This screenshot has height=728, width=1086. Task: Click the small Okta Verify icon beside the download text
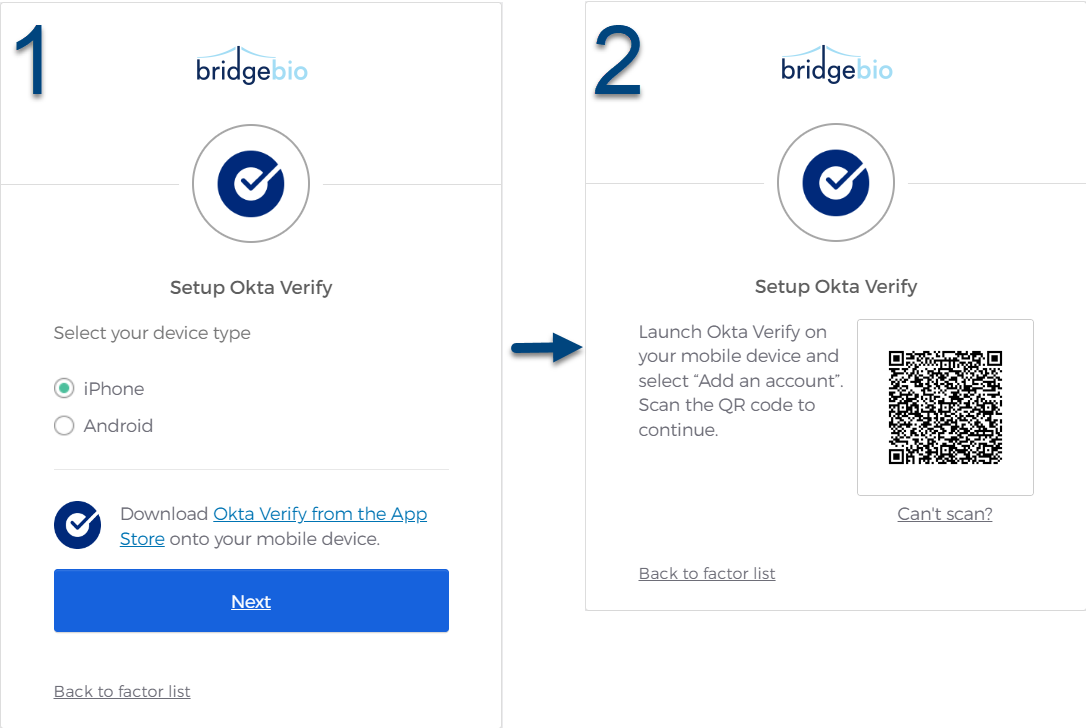(x=77, y=525)
